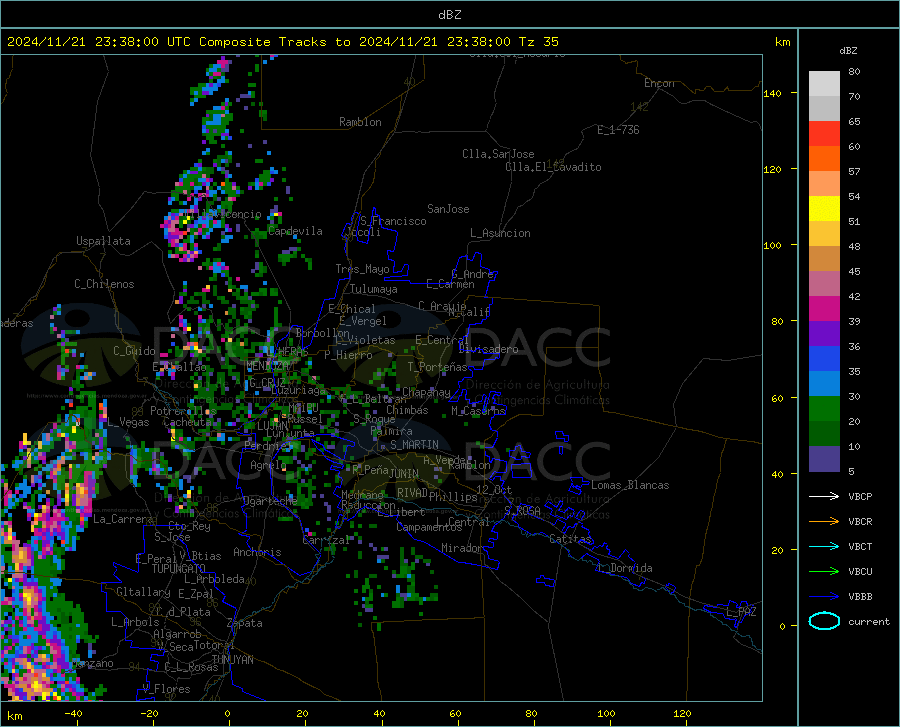This screenshot has height=727, width=900.
Task: Click the strong echo cell near Villavicencio
Action: pos(183,228)
